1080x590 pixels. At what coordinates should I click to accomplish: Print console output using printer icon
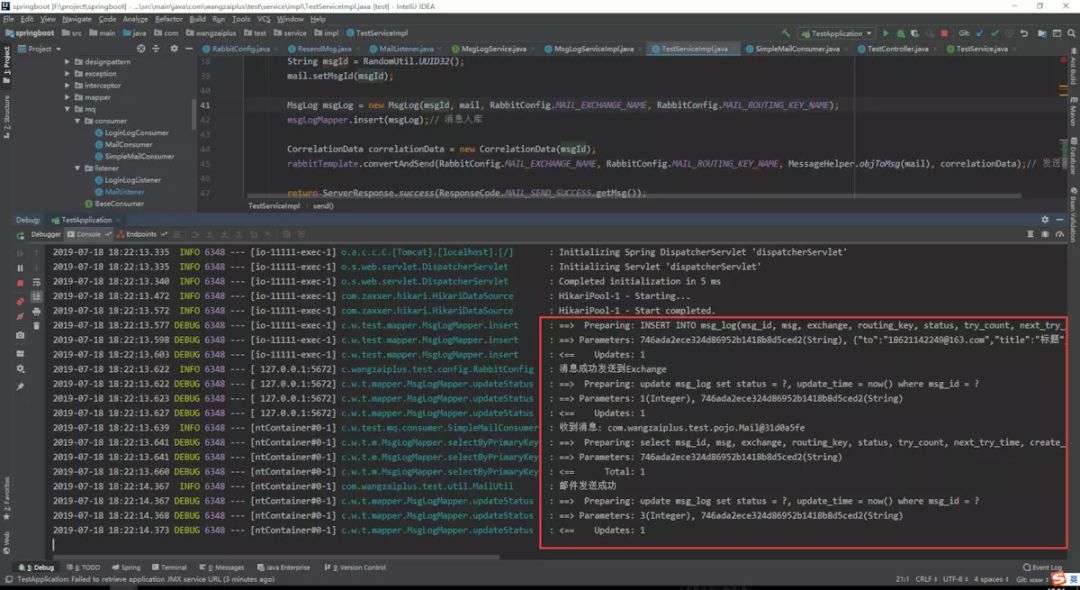37,311
